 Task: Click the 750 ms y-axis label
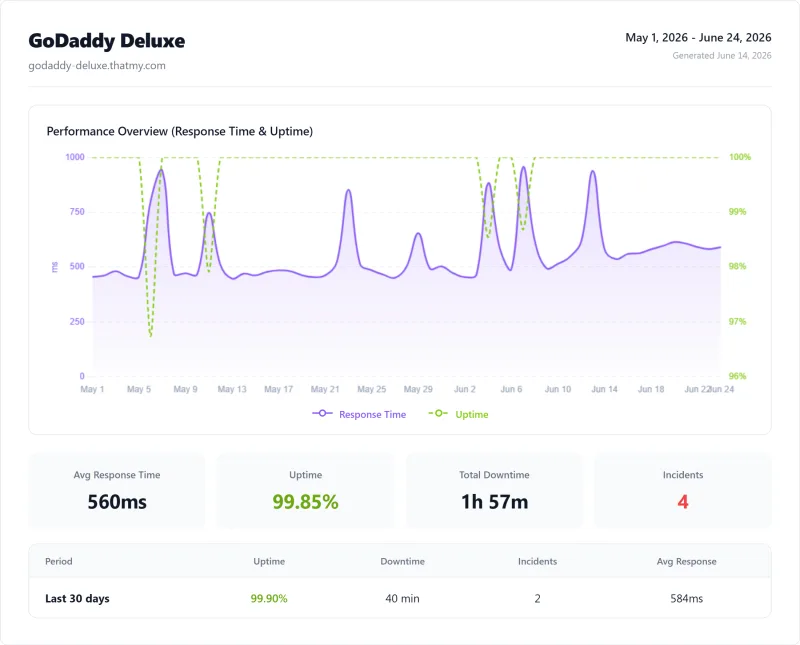point(77,212)
